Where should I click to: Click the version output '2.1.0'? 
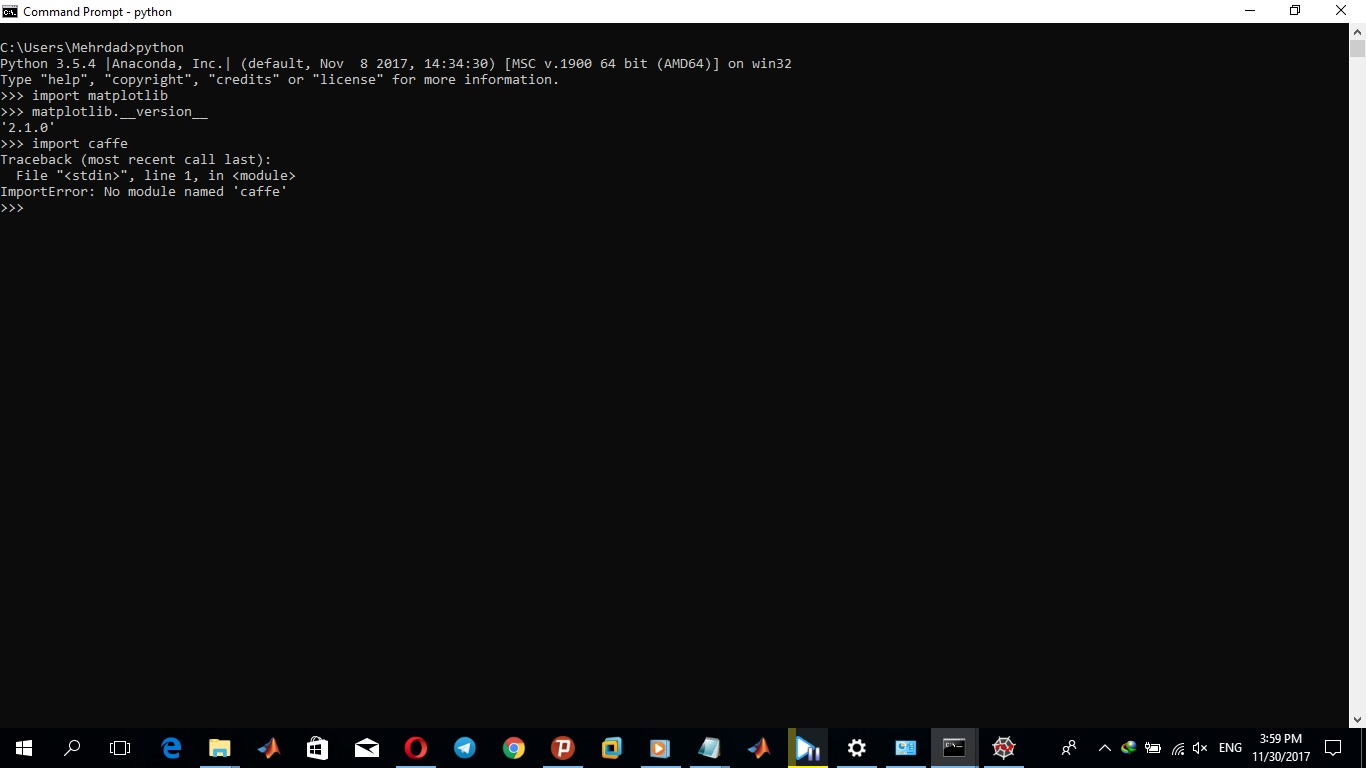point(28,128)
